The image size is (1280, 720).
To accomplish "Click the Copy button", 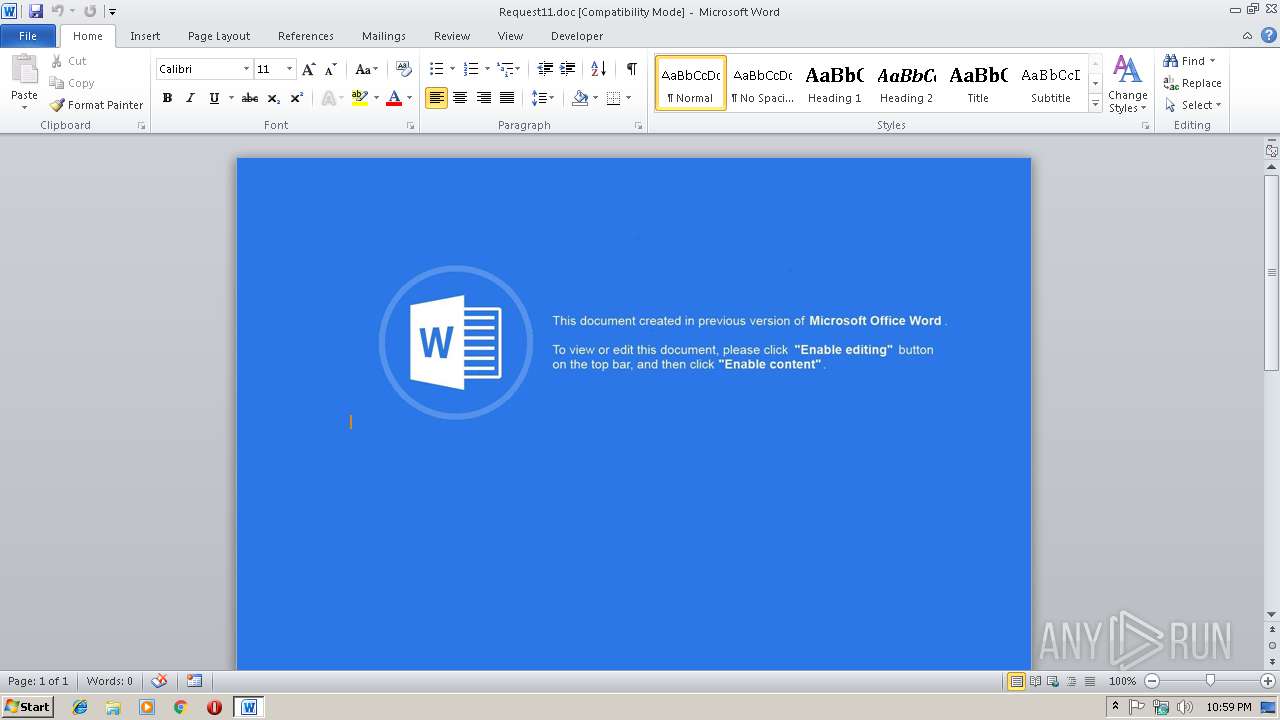I will coord(71,83).
